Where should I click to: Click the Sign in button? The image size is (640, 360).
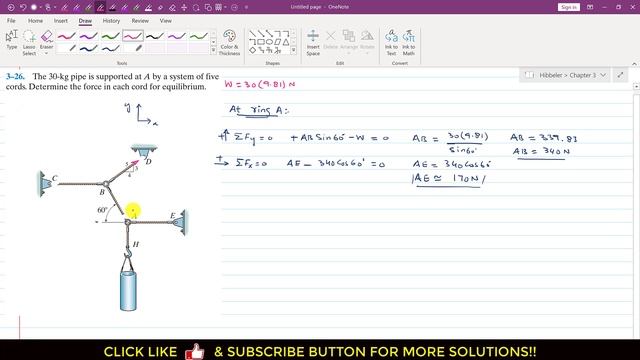pyautogui.click(x=569, y=7)
